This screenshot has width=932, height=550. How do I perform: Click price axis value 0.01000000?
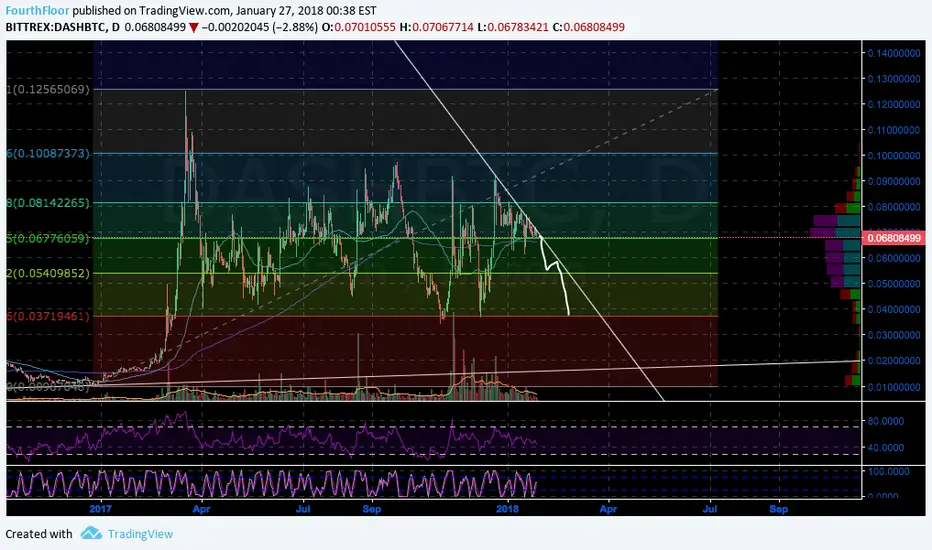(x=894, y=387)
